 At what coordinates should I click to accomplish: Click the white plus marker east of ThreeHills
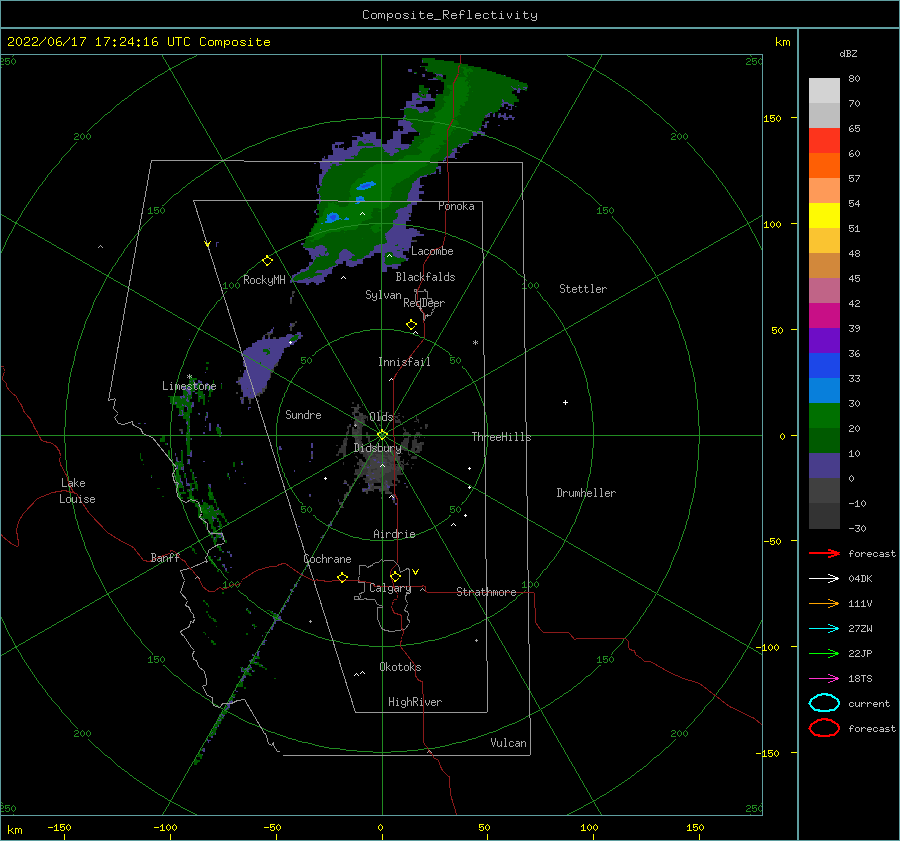(565, 402)
